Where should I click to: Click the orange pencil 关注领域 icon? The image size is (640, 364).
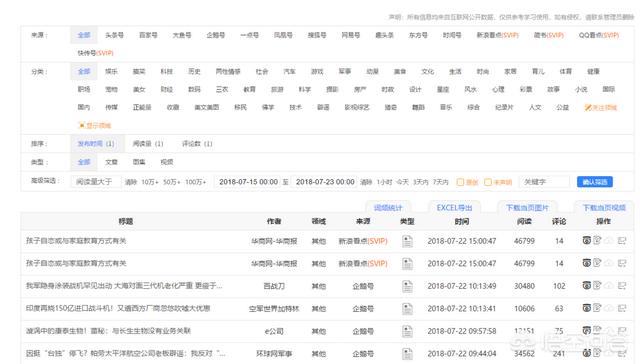pos(588,108)
